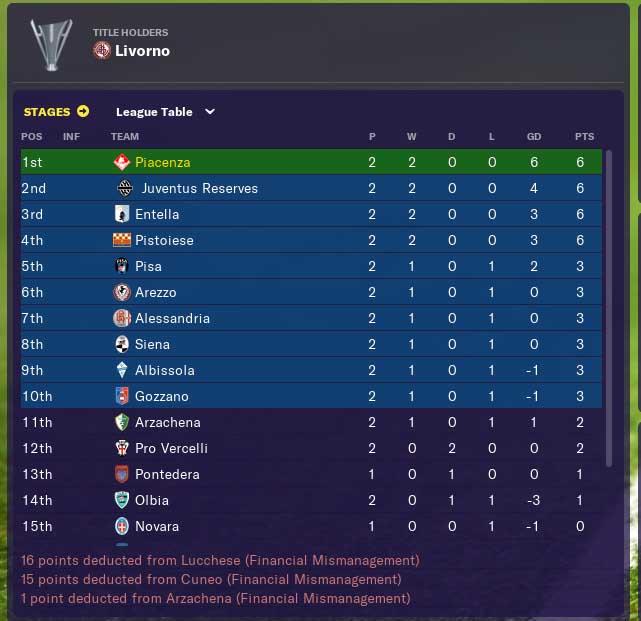Click the trophy icon beside Title Holders
This screenshot has height=621, width=641.
coord(52,45)
